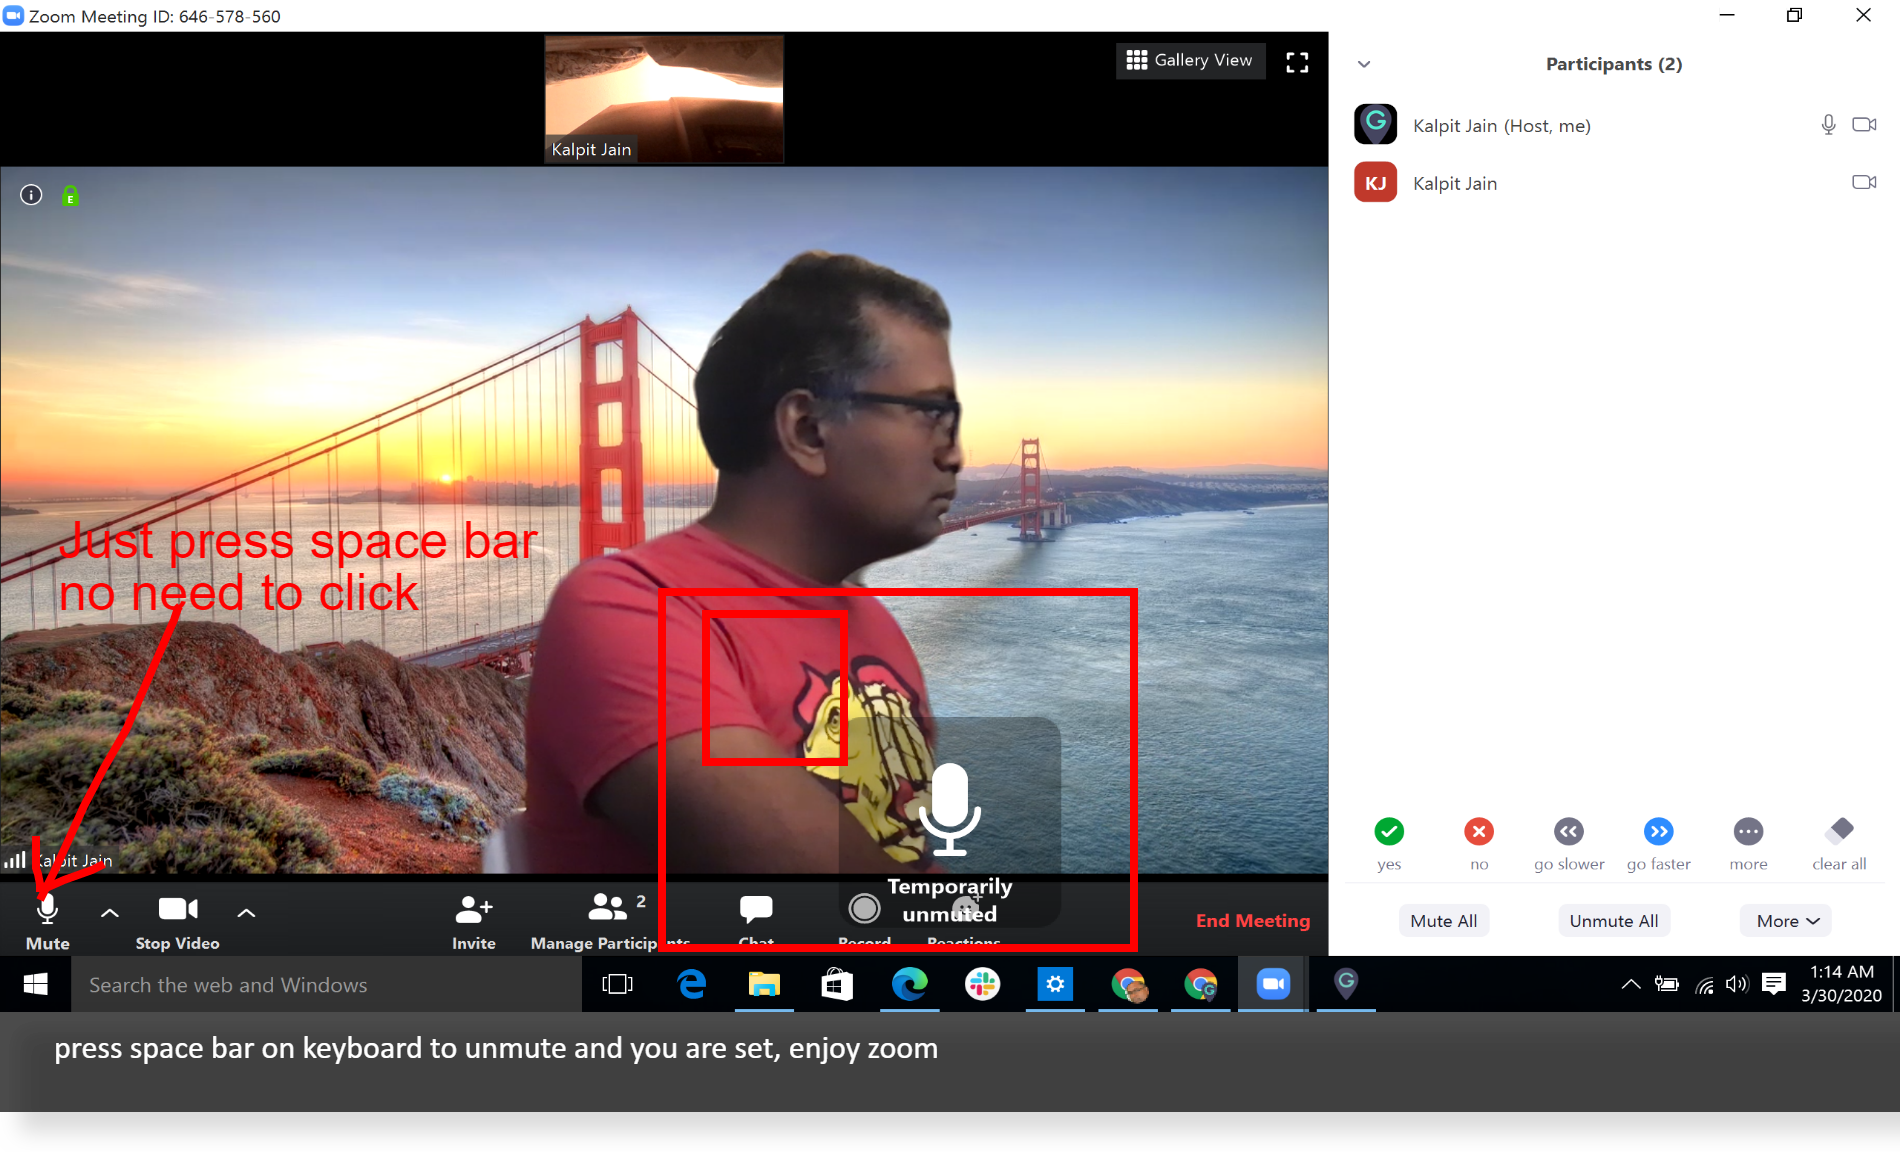This screenshot has height=1152, width=1900.
Task: Open video options arrow beside Stop Video
Action: 246,912
